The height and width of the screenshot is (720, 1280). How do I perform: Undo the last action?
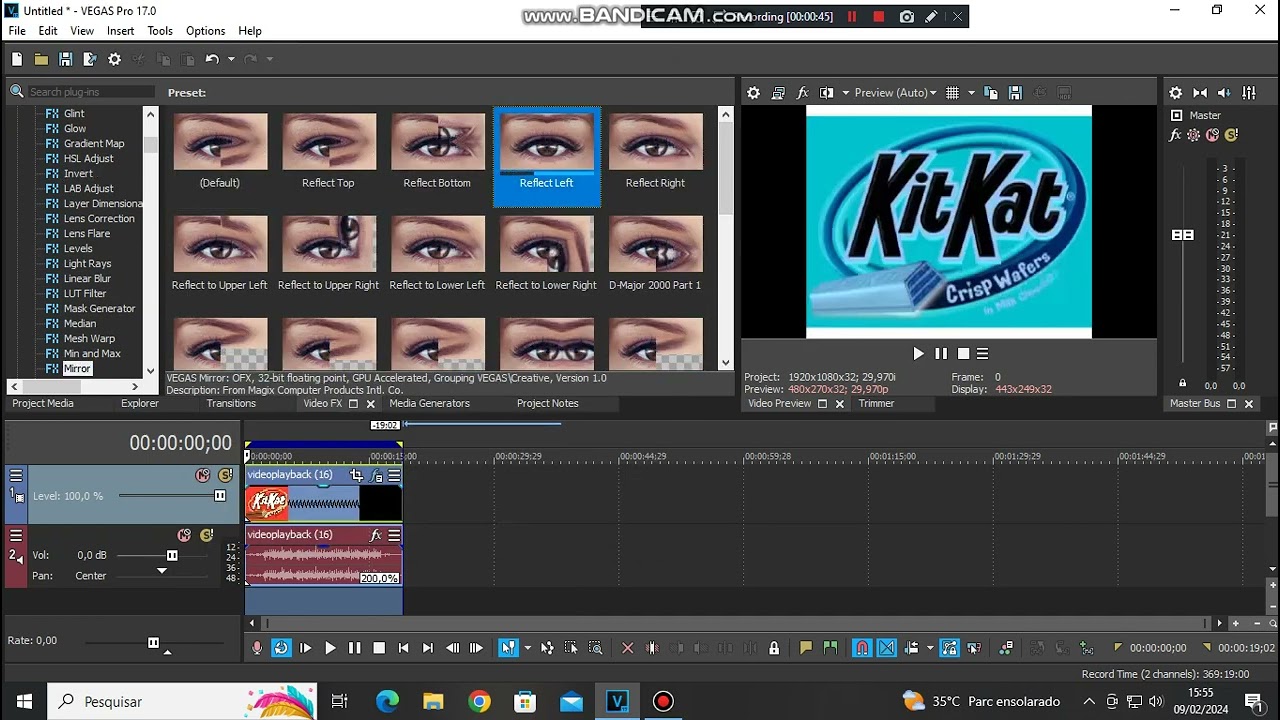(212, 60)
